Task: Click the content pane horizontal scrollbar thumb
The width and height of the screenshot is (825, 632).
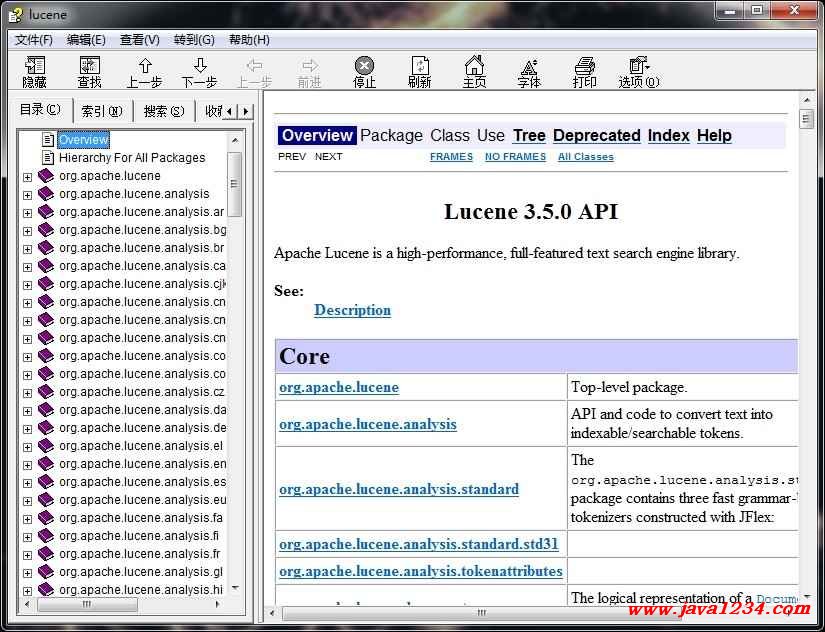Action: point(481,613)
